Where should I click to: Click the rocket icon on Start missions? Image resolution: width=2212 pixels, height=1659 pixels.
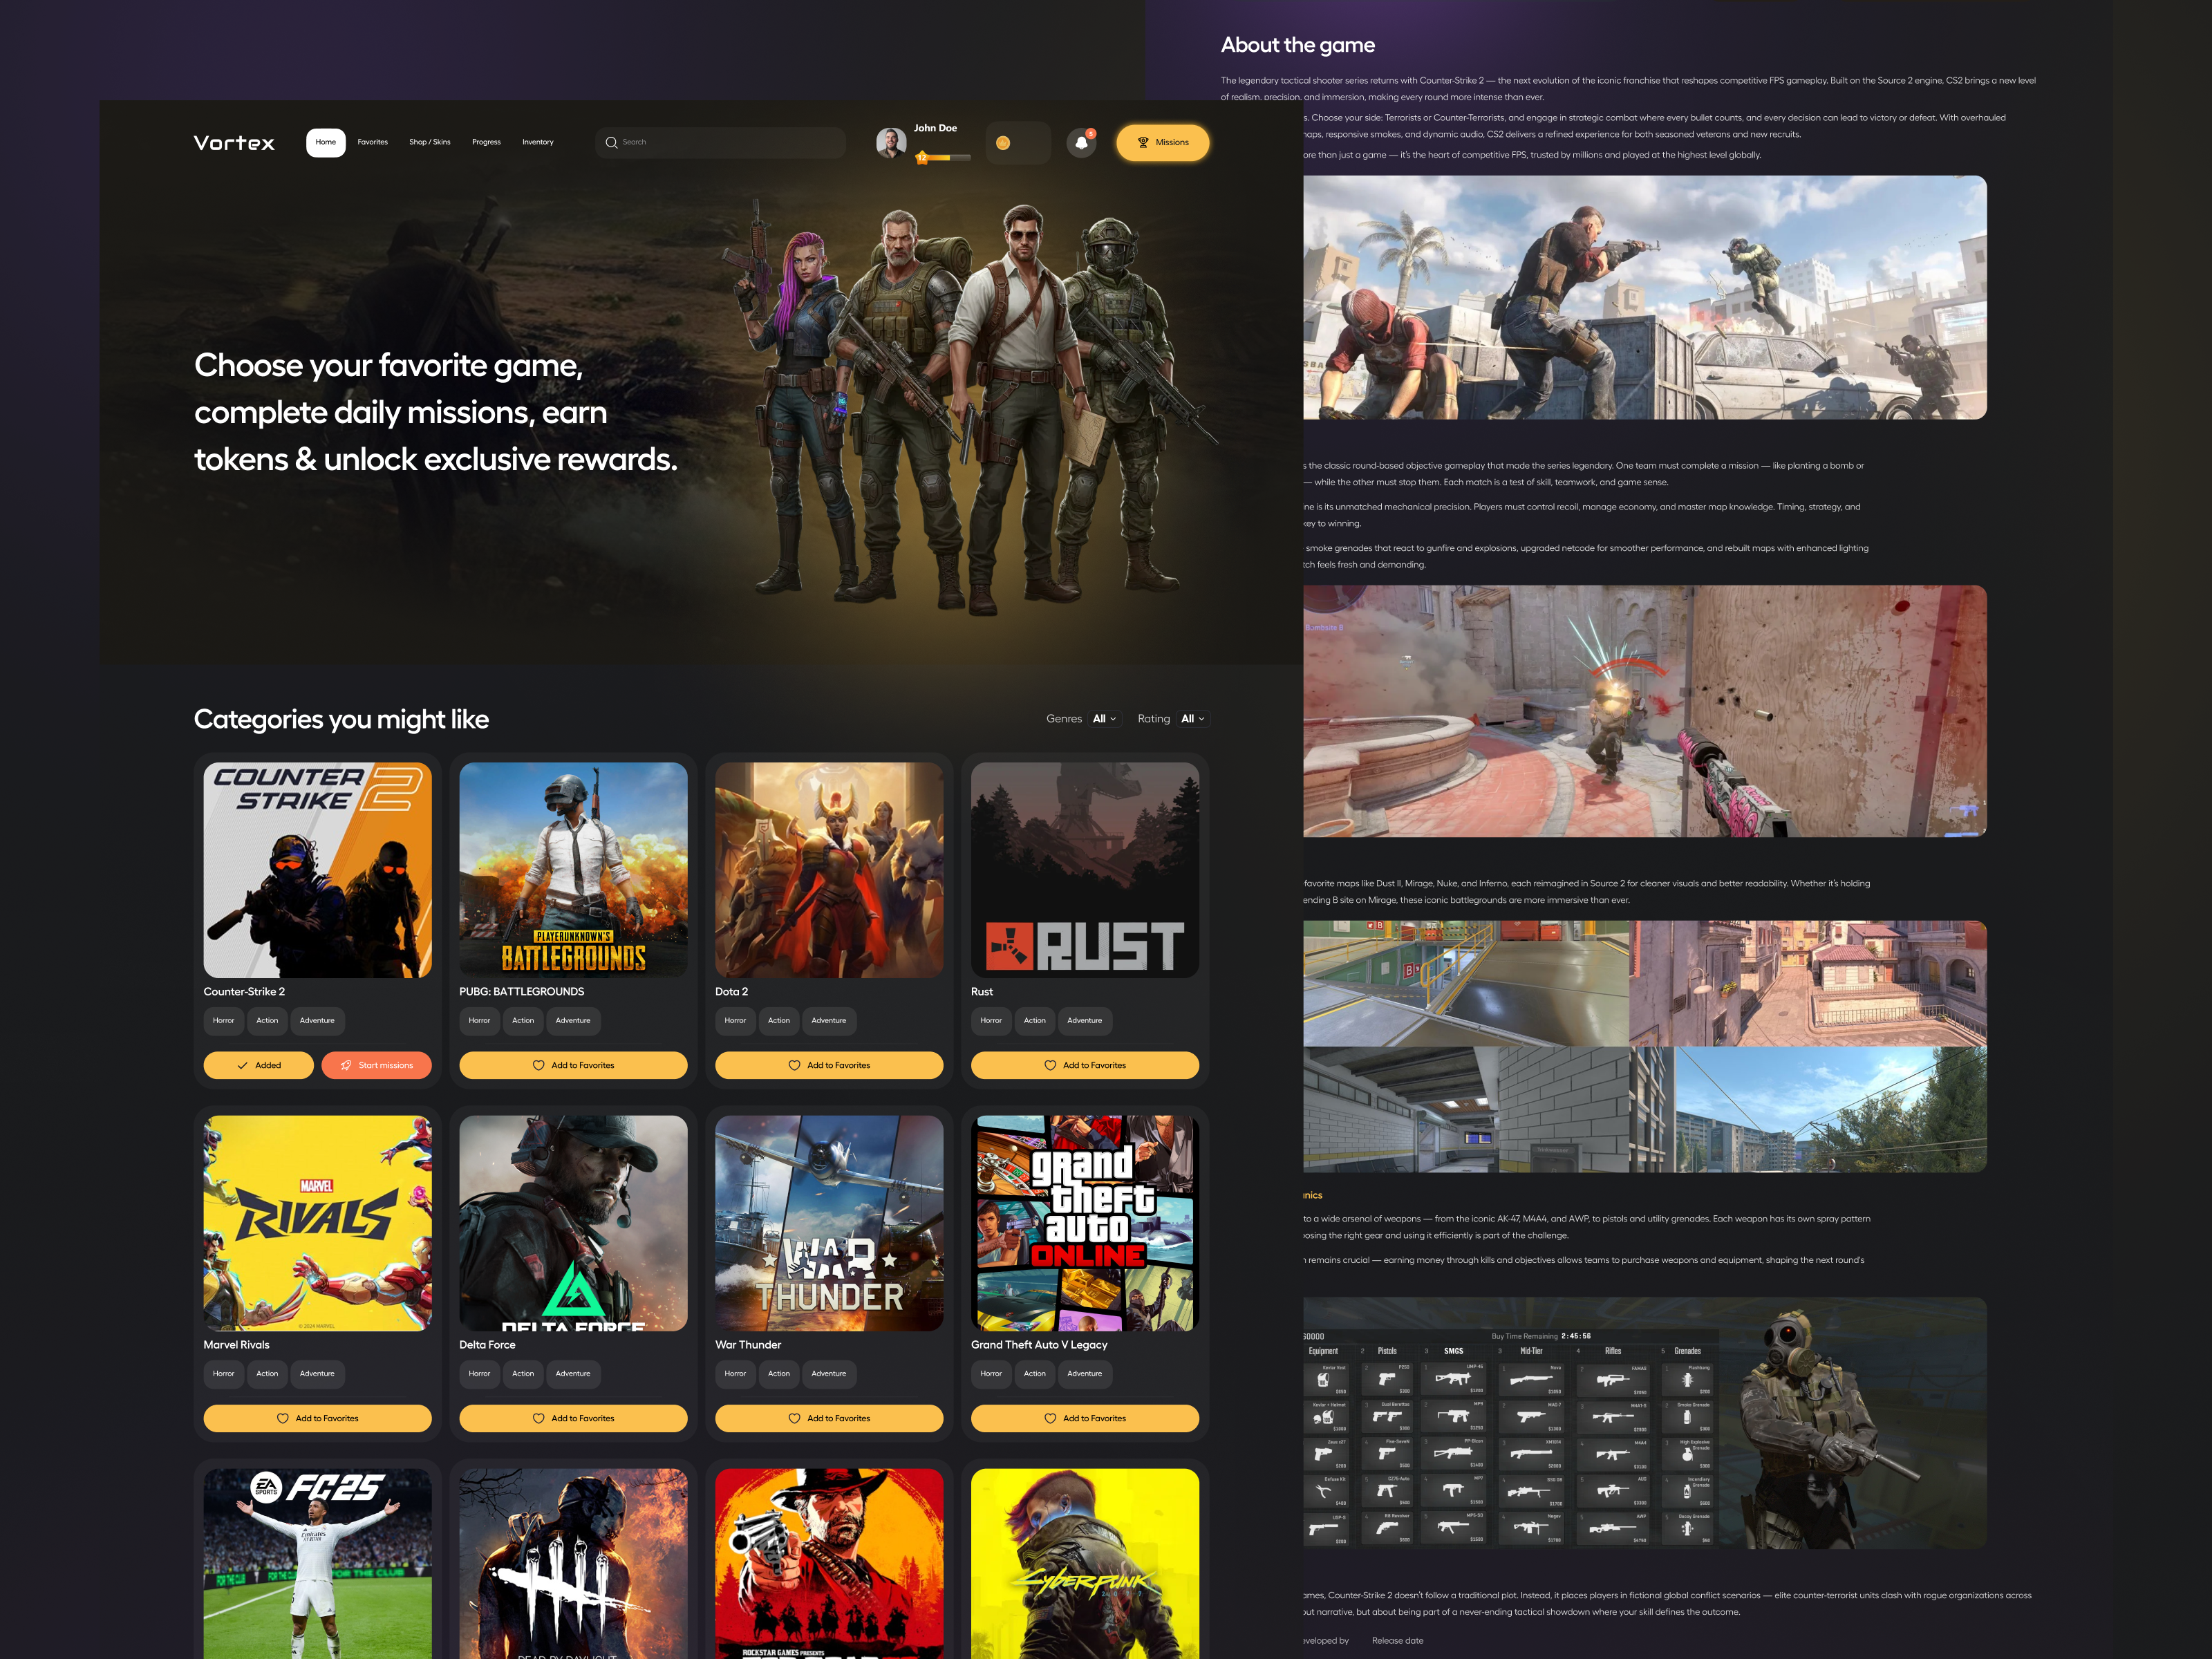(346, 1065)
